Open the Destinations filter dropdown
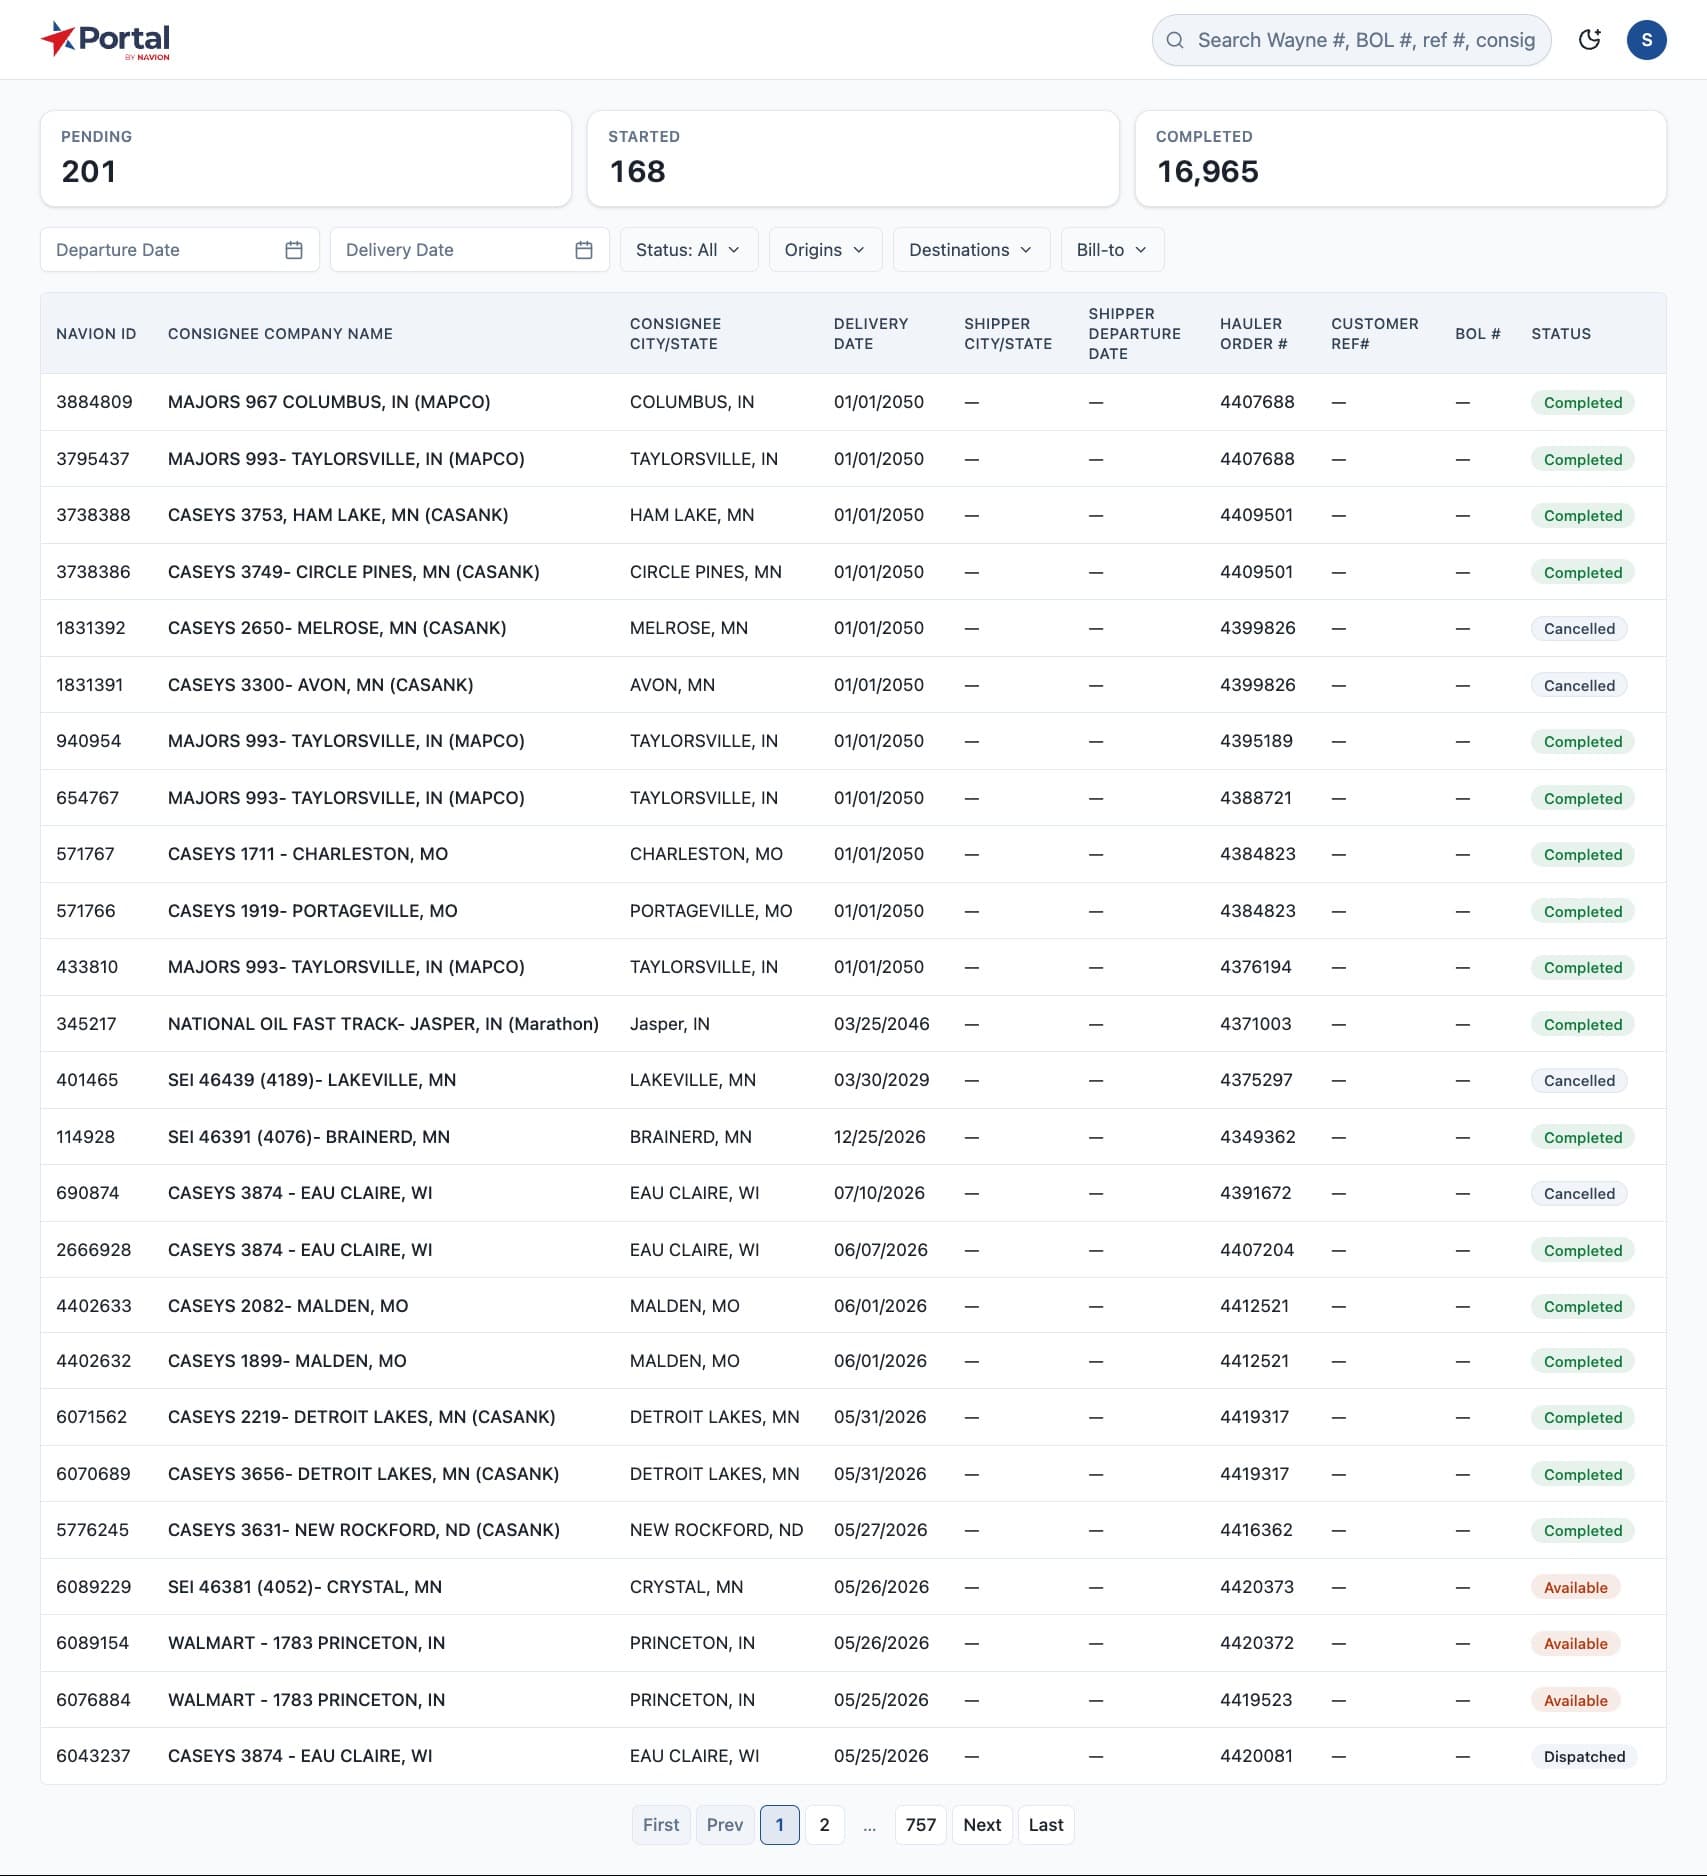 point(971,250)
